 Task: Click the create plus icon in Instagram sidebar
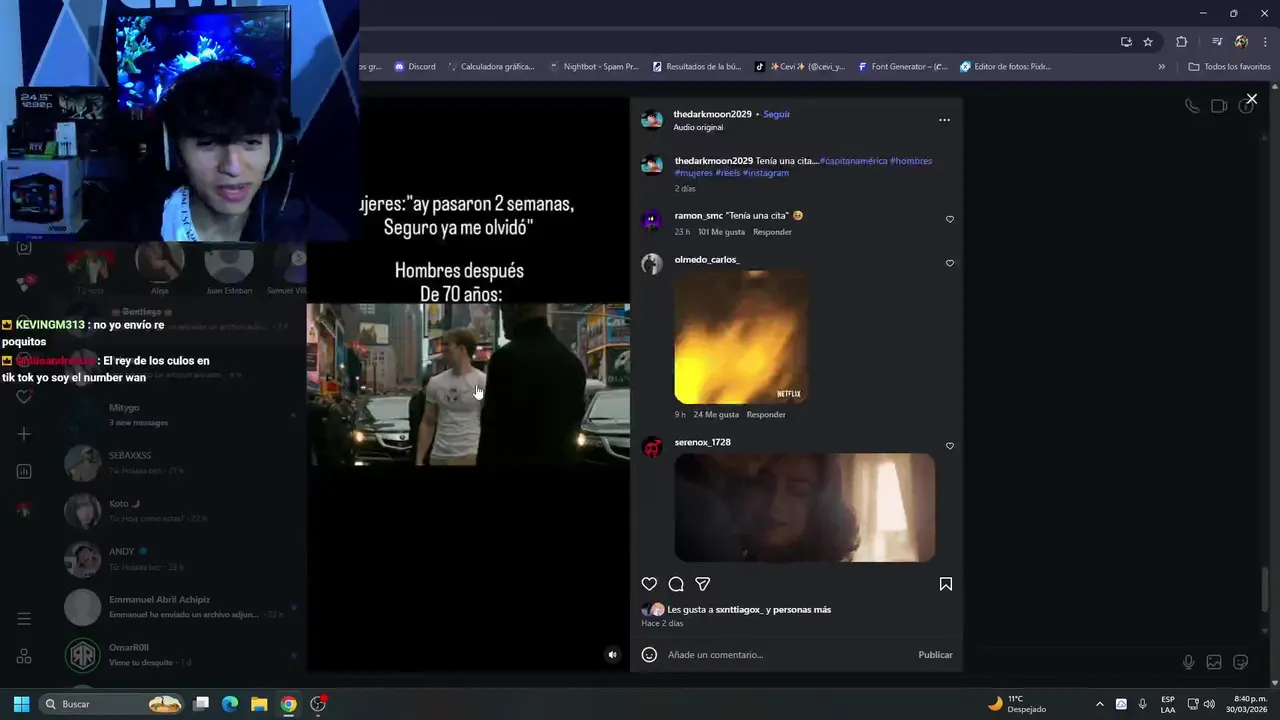point(24,434)
